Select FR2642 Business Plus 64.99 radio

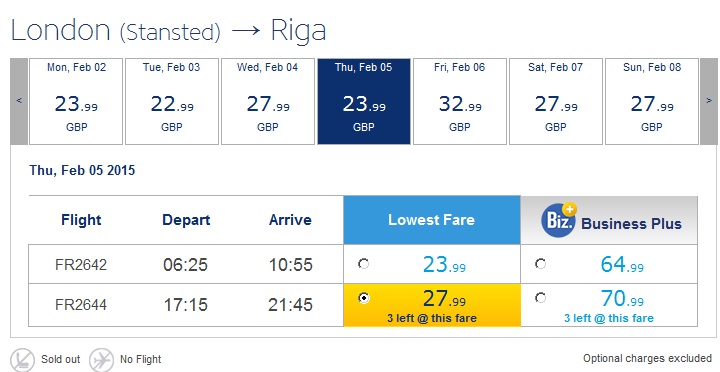[540, 264]
